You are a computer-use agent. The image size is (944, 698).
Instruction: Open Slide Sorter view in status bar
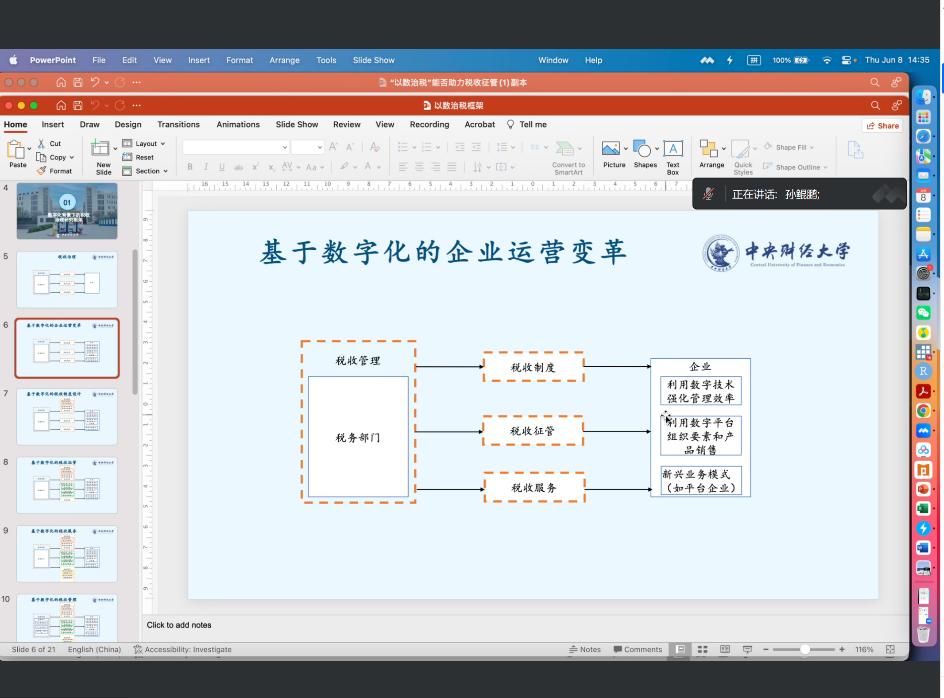702,649
